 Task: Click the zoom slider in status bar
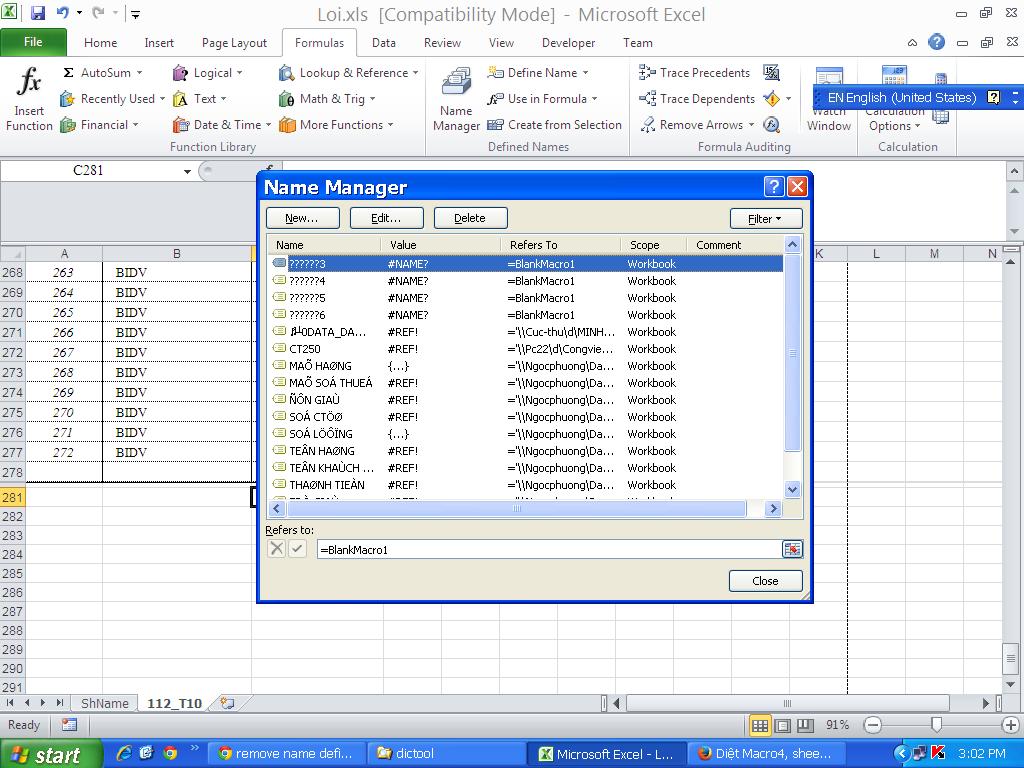[936, 725]
